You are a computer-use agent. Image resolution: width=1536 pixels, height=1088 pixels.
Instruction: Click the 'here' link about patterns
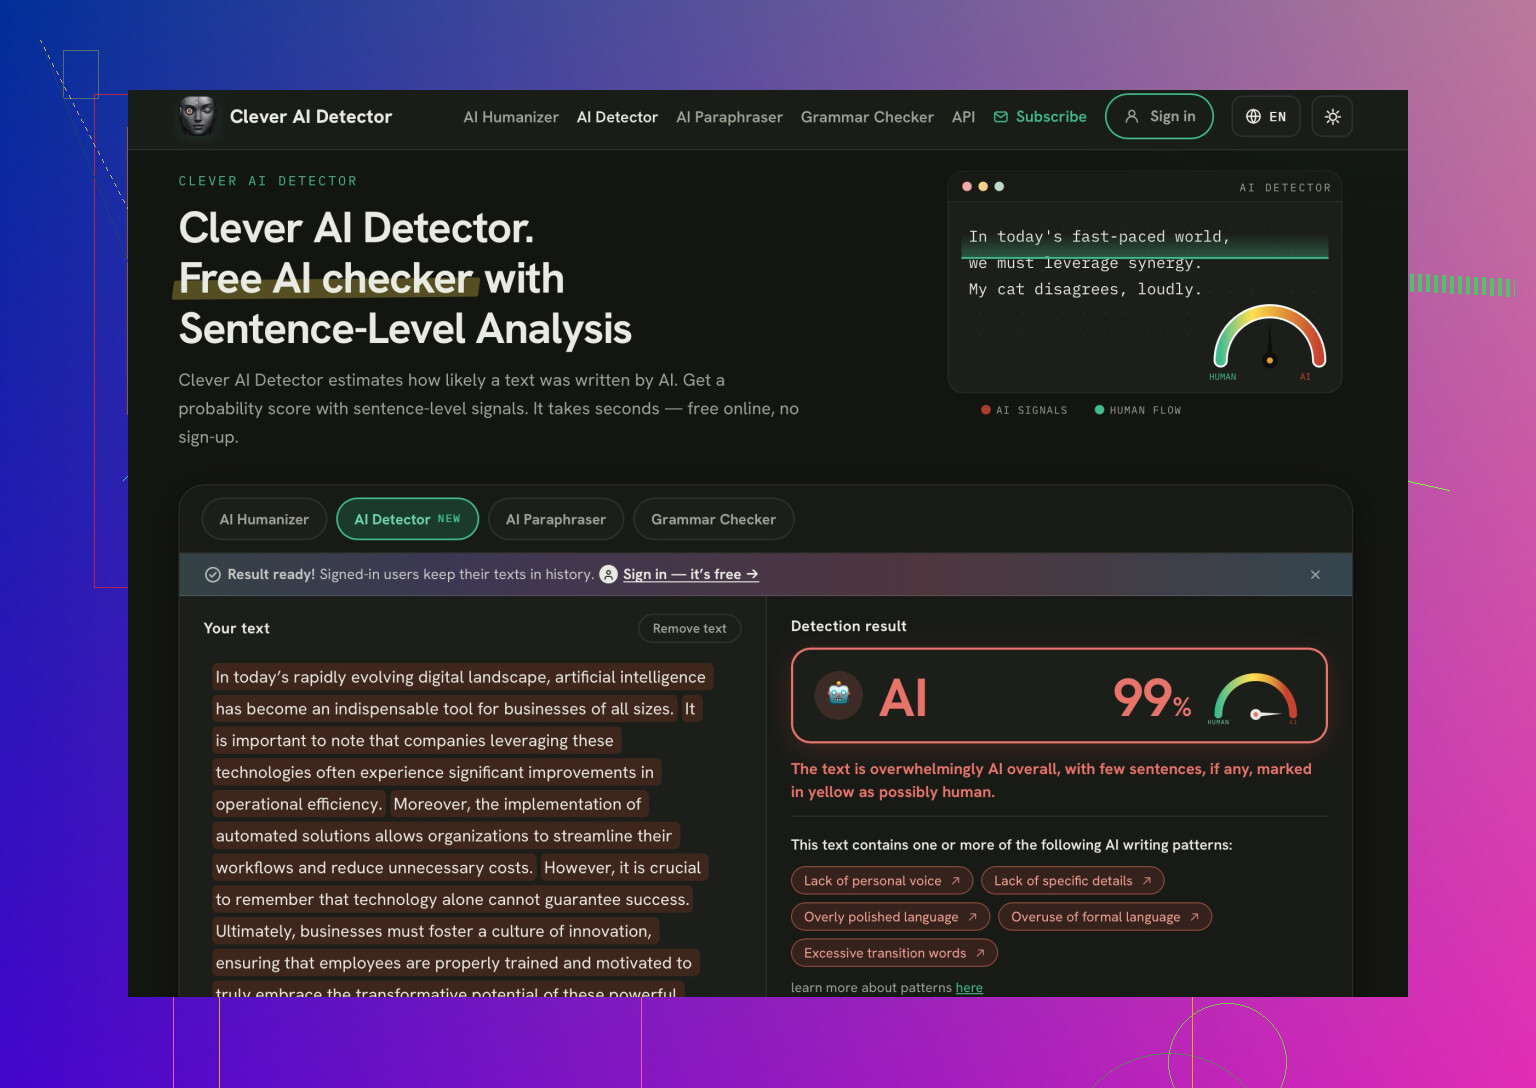tap(969, 988)
